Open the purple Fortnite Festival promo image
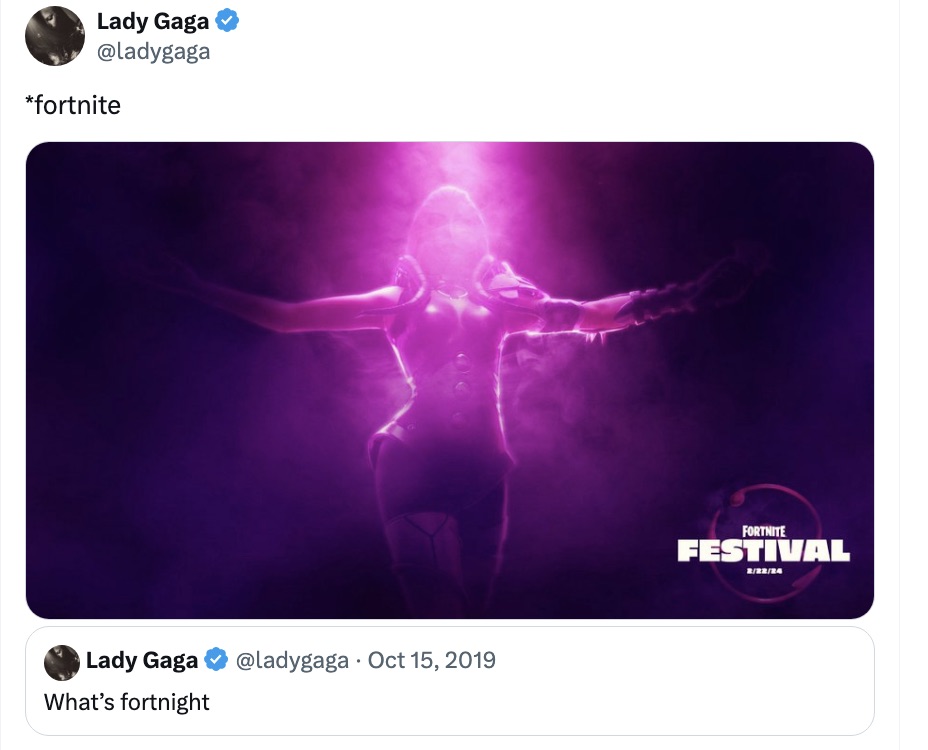928x750 pixels. pyautogui.click(x=300, y=450)
